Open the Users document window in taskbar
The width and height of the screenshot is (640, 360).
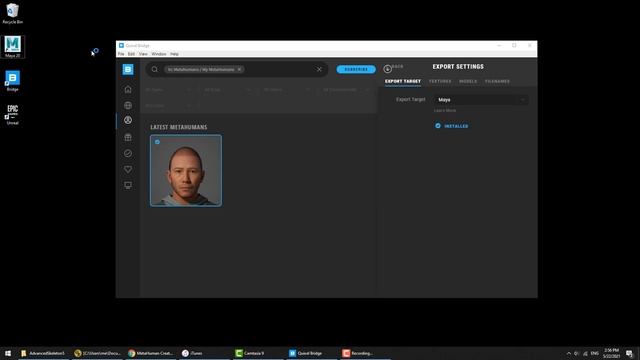tap(97, 353)
